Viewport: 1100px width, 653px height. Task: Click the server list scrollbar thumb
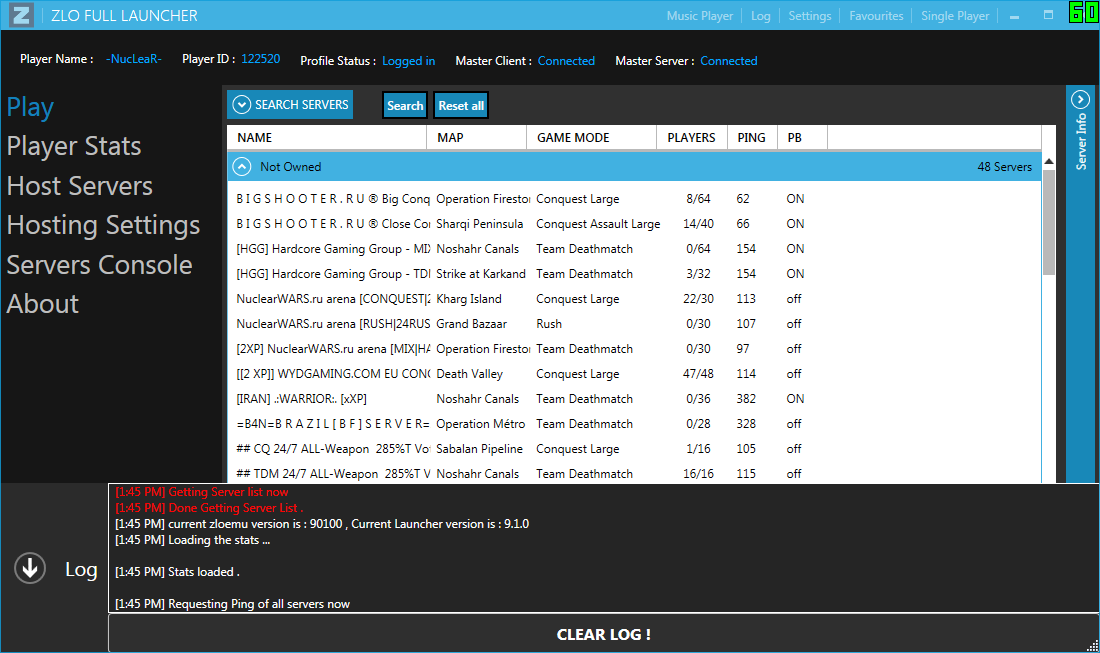(1049, 222)
